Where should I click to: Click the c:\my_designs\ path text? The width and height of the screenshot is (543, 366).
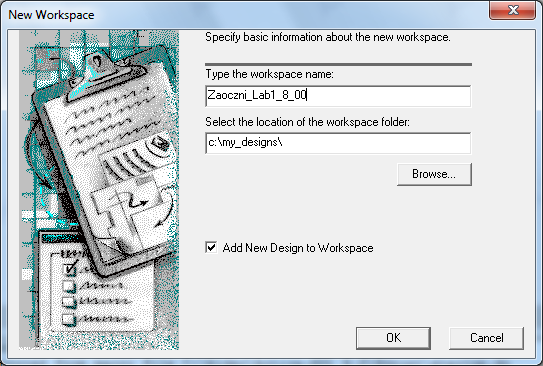point(245,142)
